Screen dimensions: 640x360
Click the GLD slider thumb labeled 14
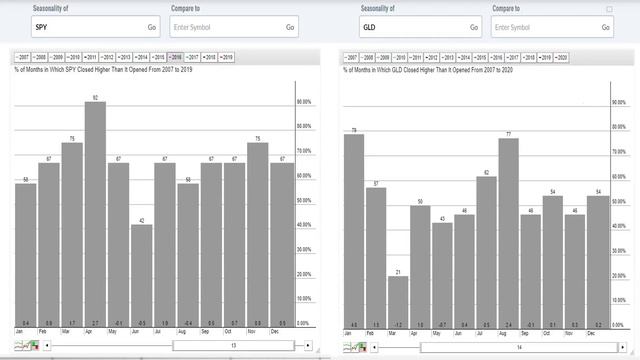519,347
